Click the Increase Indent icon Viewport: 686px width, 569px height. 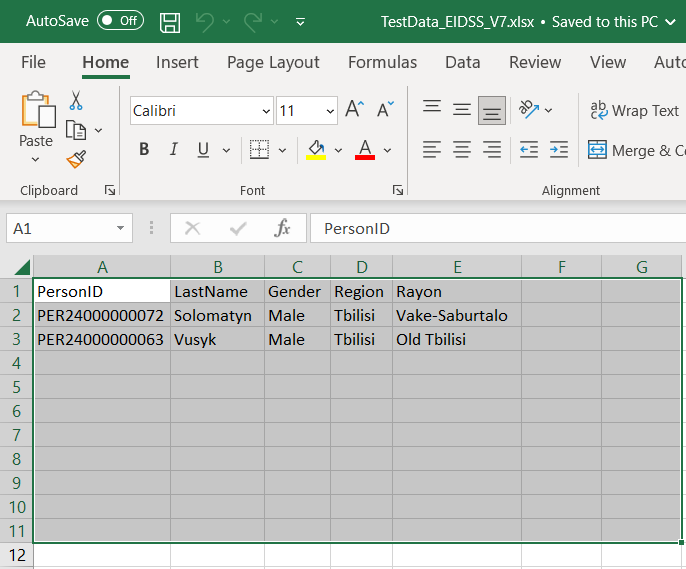click(559, 150)
